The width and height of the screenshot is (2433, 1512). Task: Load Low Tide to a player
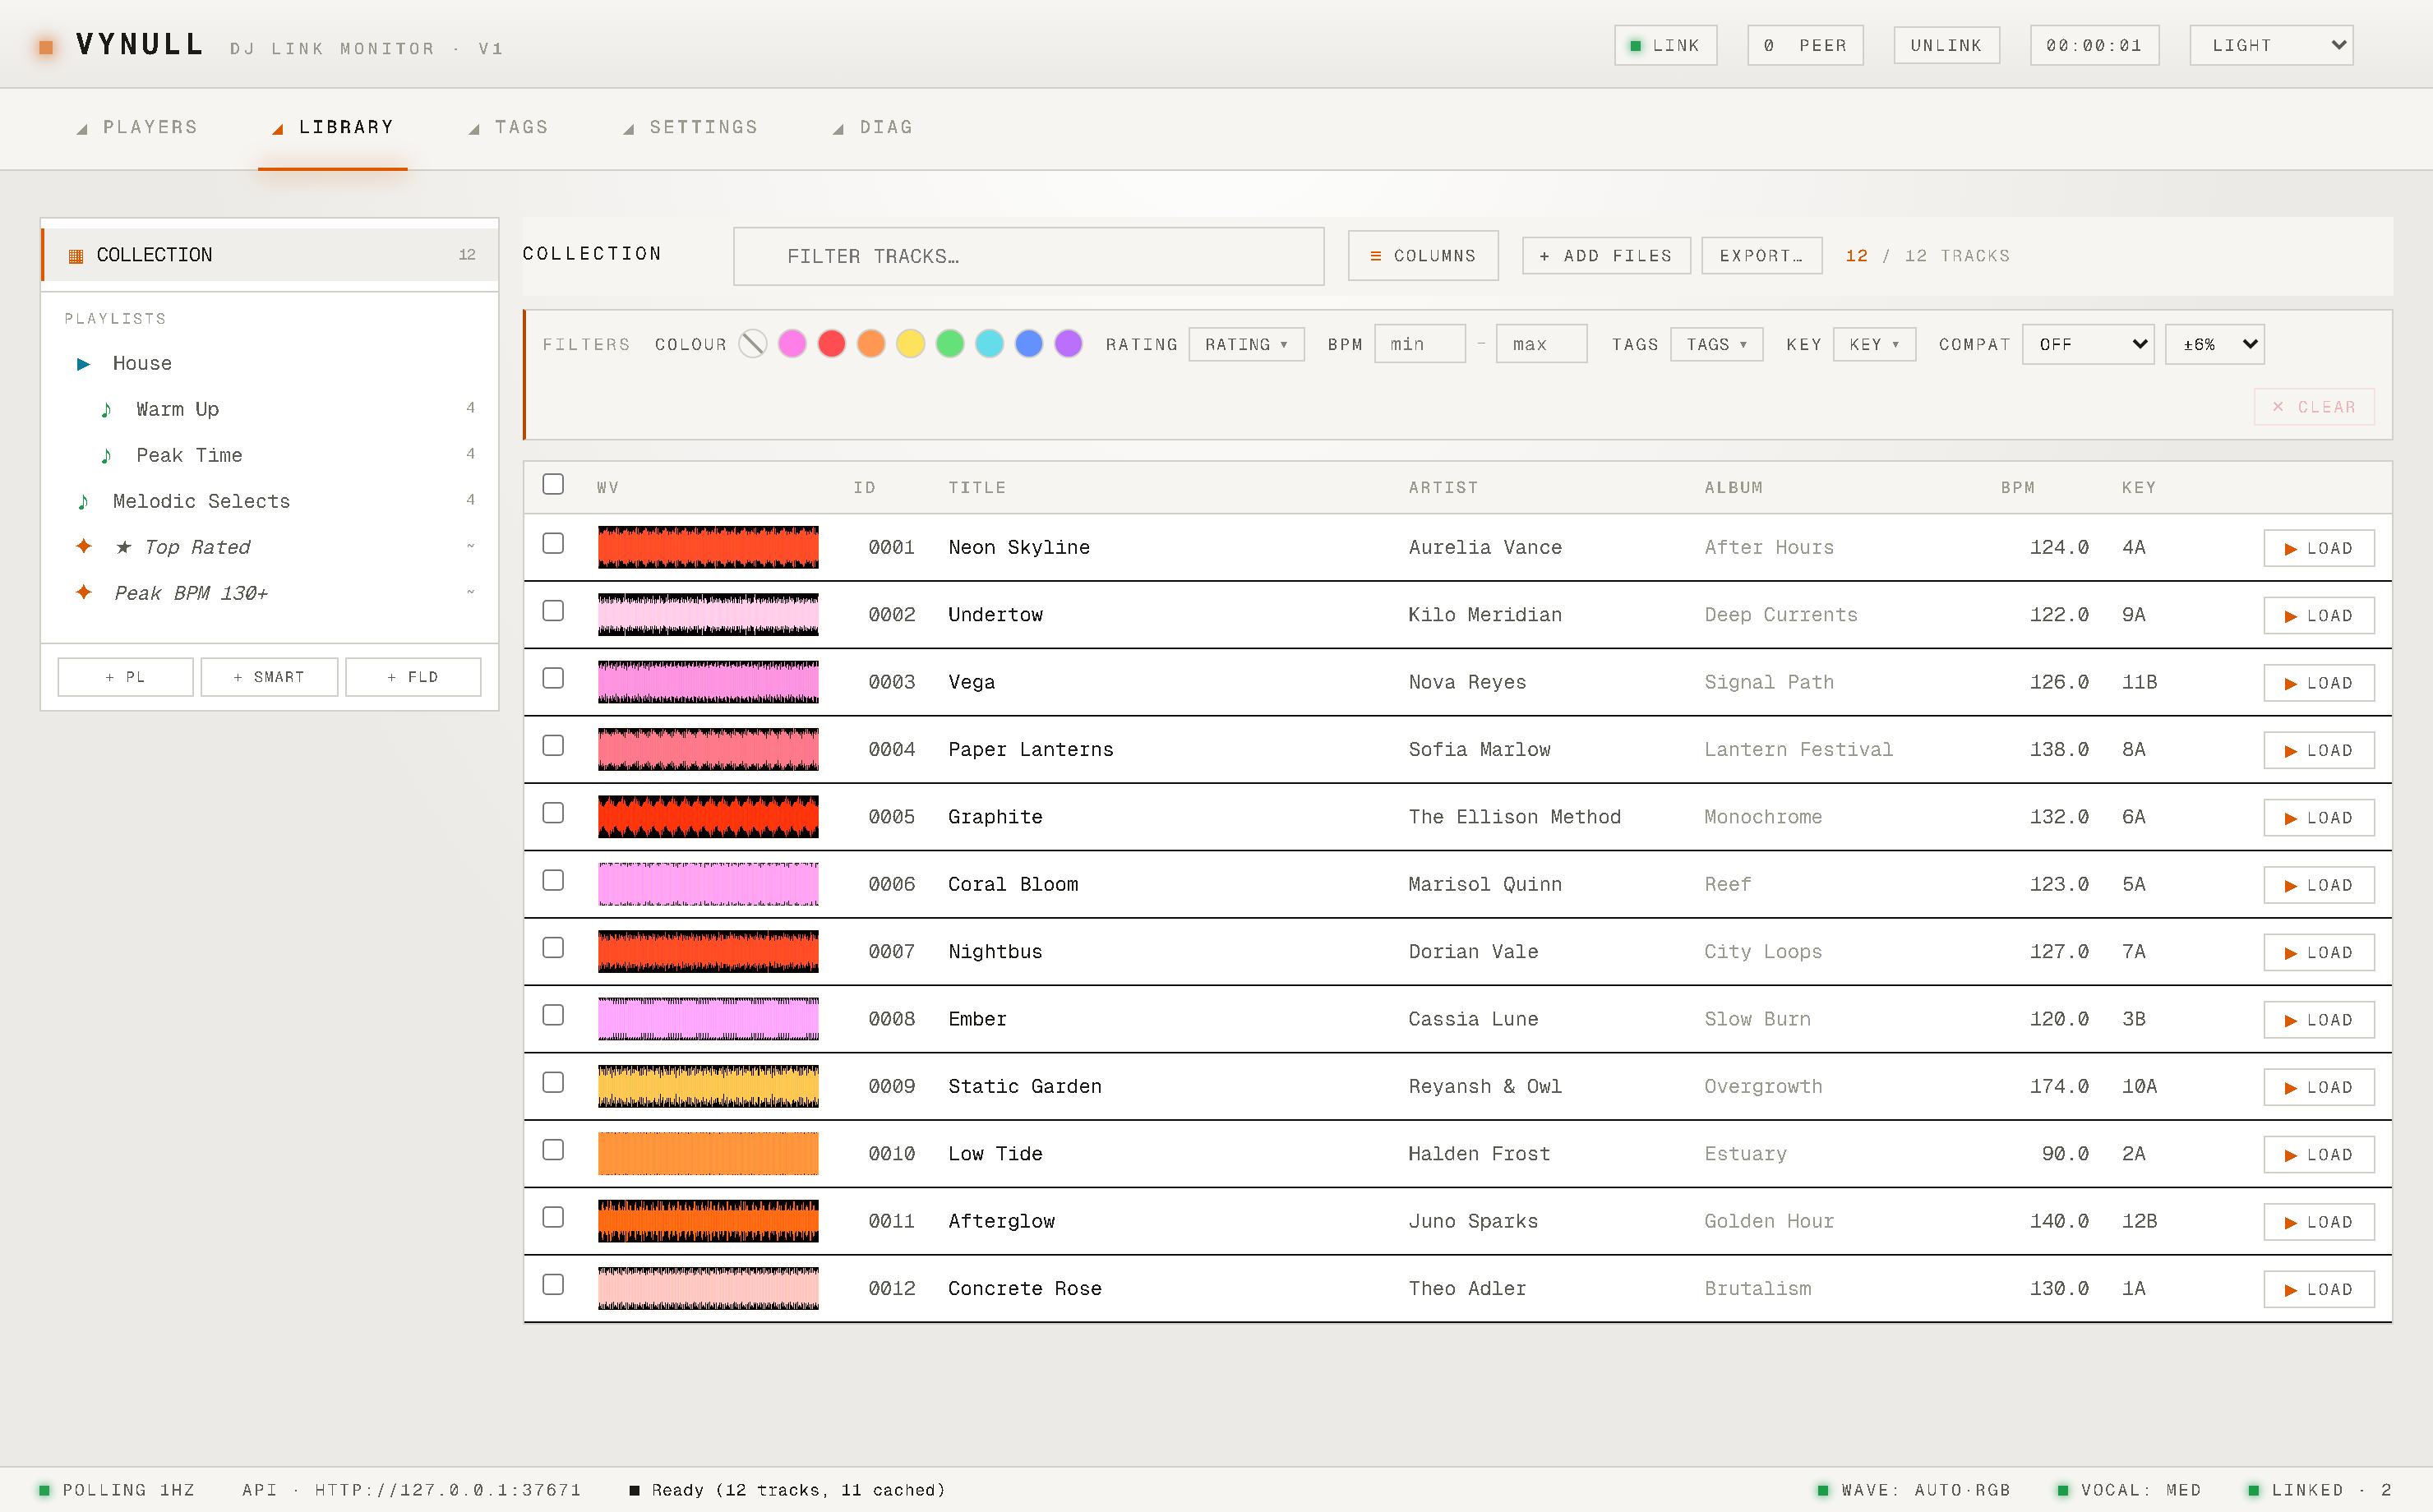click(x=2319, y=1154)
